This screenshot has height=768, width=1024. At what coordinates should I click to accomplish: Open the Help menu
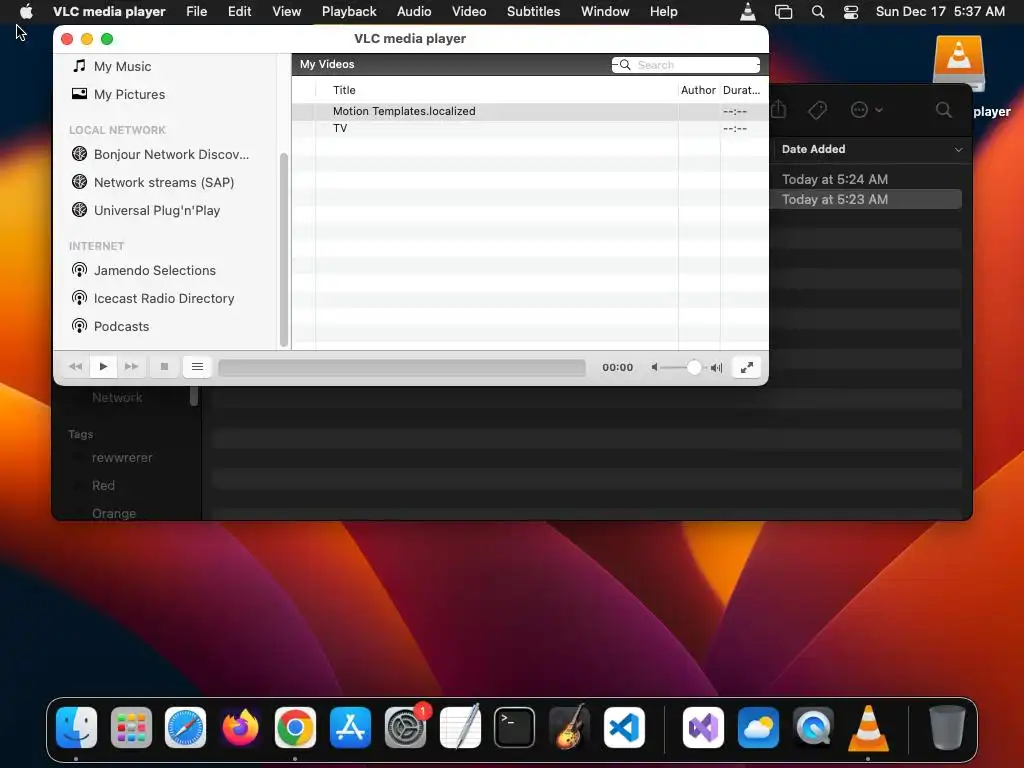(x=664, y=12)
